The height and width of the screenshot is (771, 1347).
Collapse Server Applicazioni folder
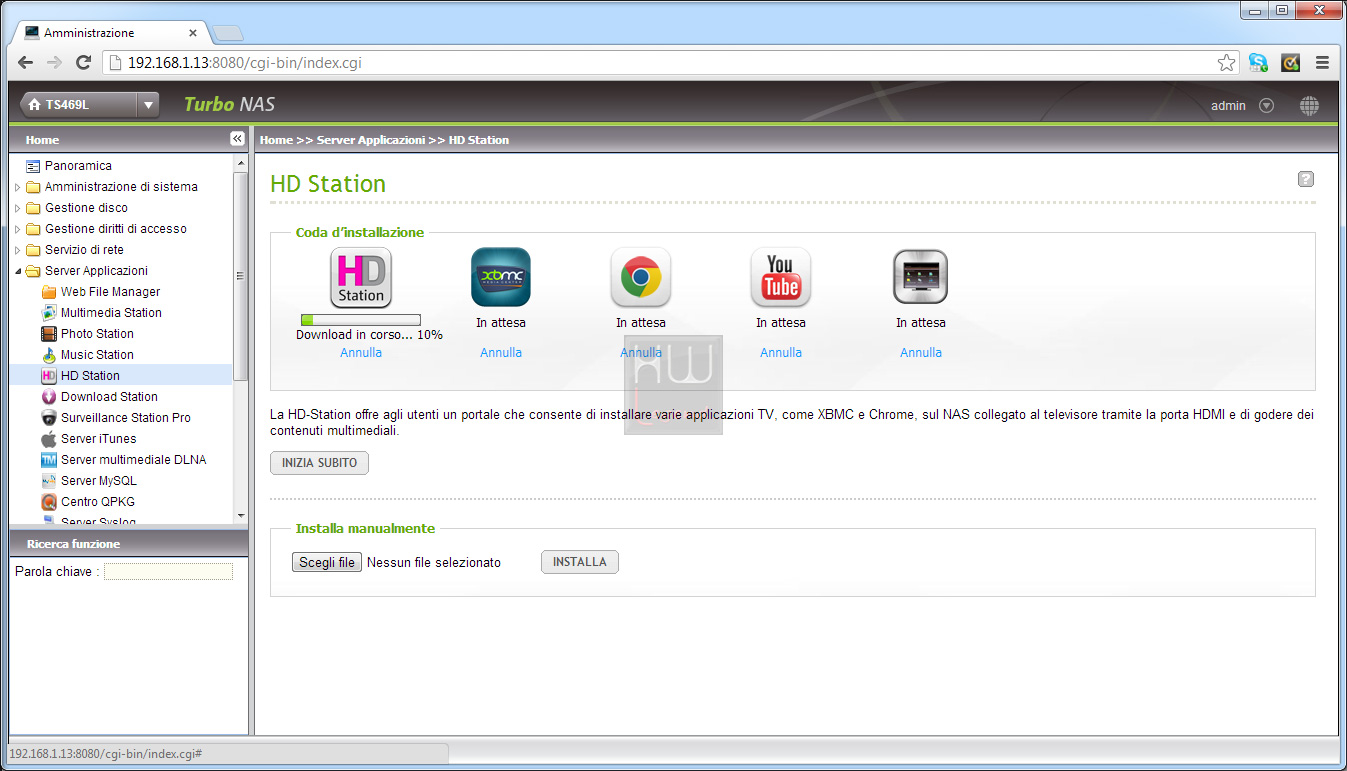[18, 271]
